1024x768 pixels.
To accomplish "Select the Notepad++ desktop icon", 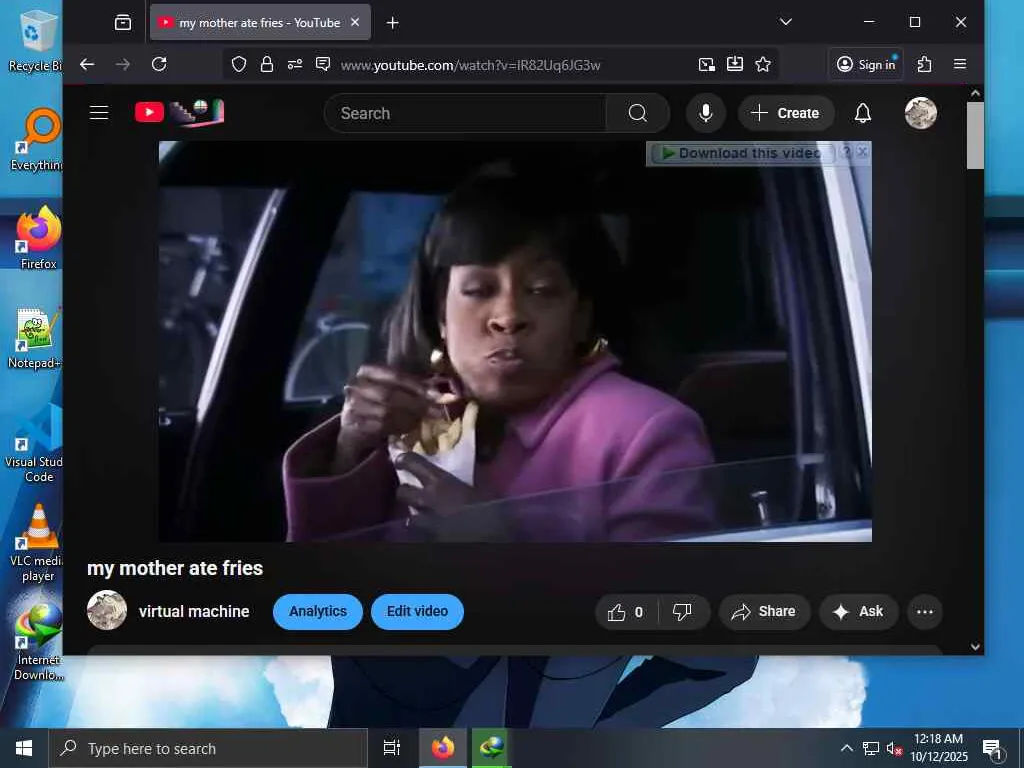I will coord(34,338).
